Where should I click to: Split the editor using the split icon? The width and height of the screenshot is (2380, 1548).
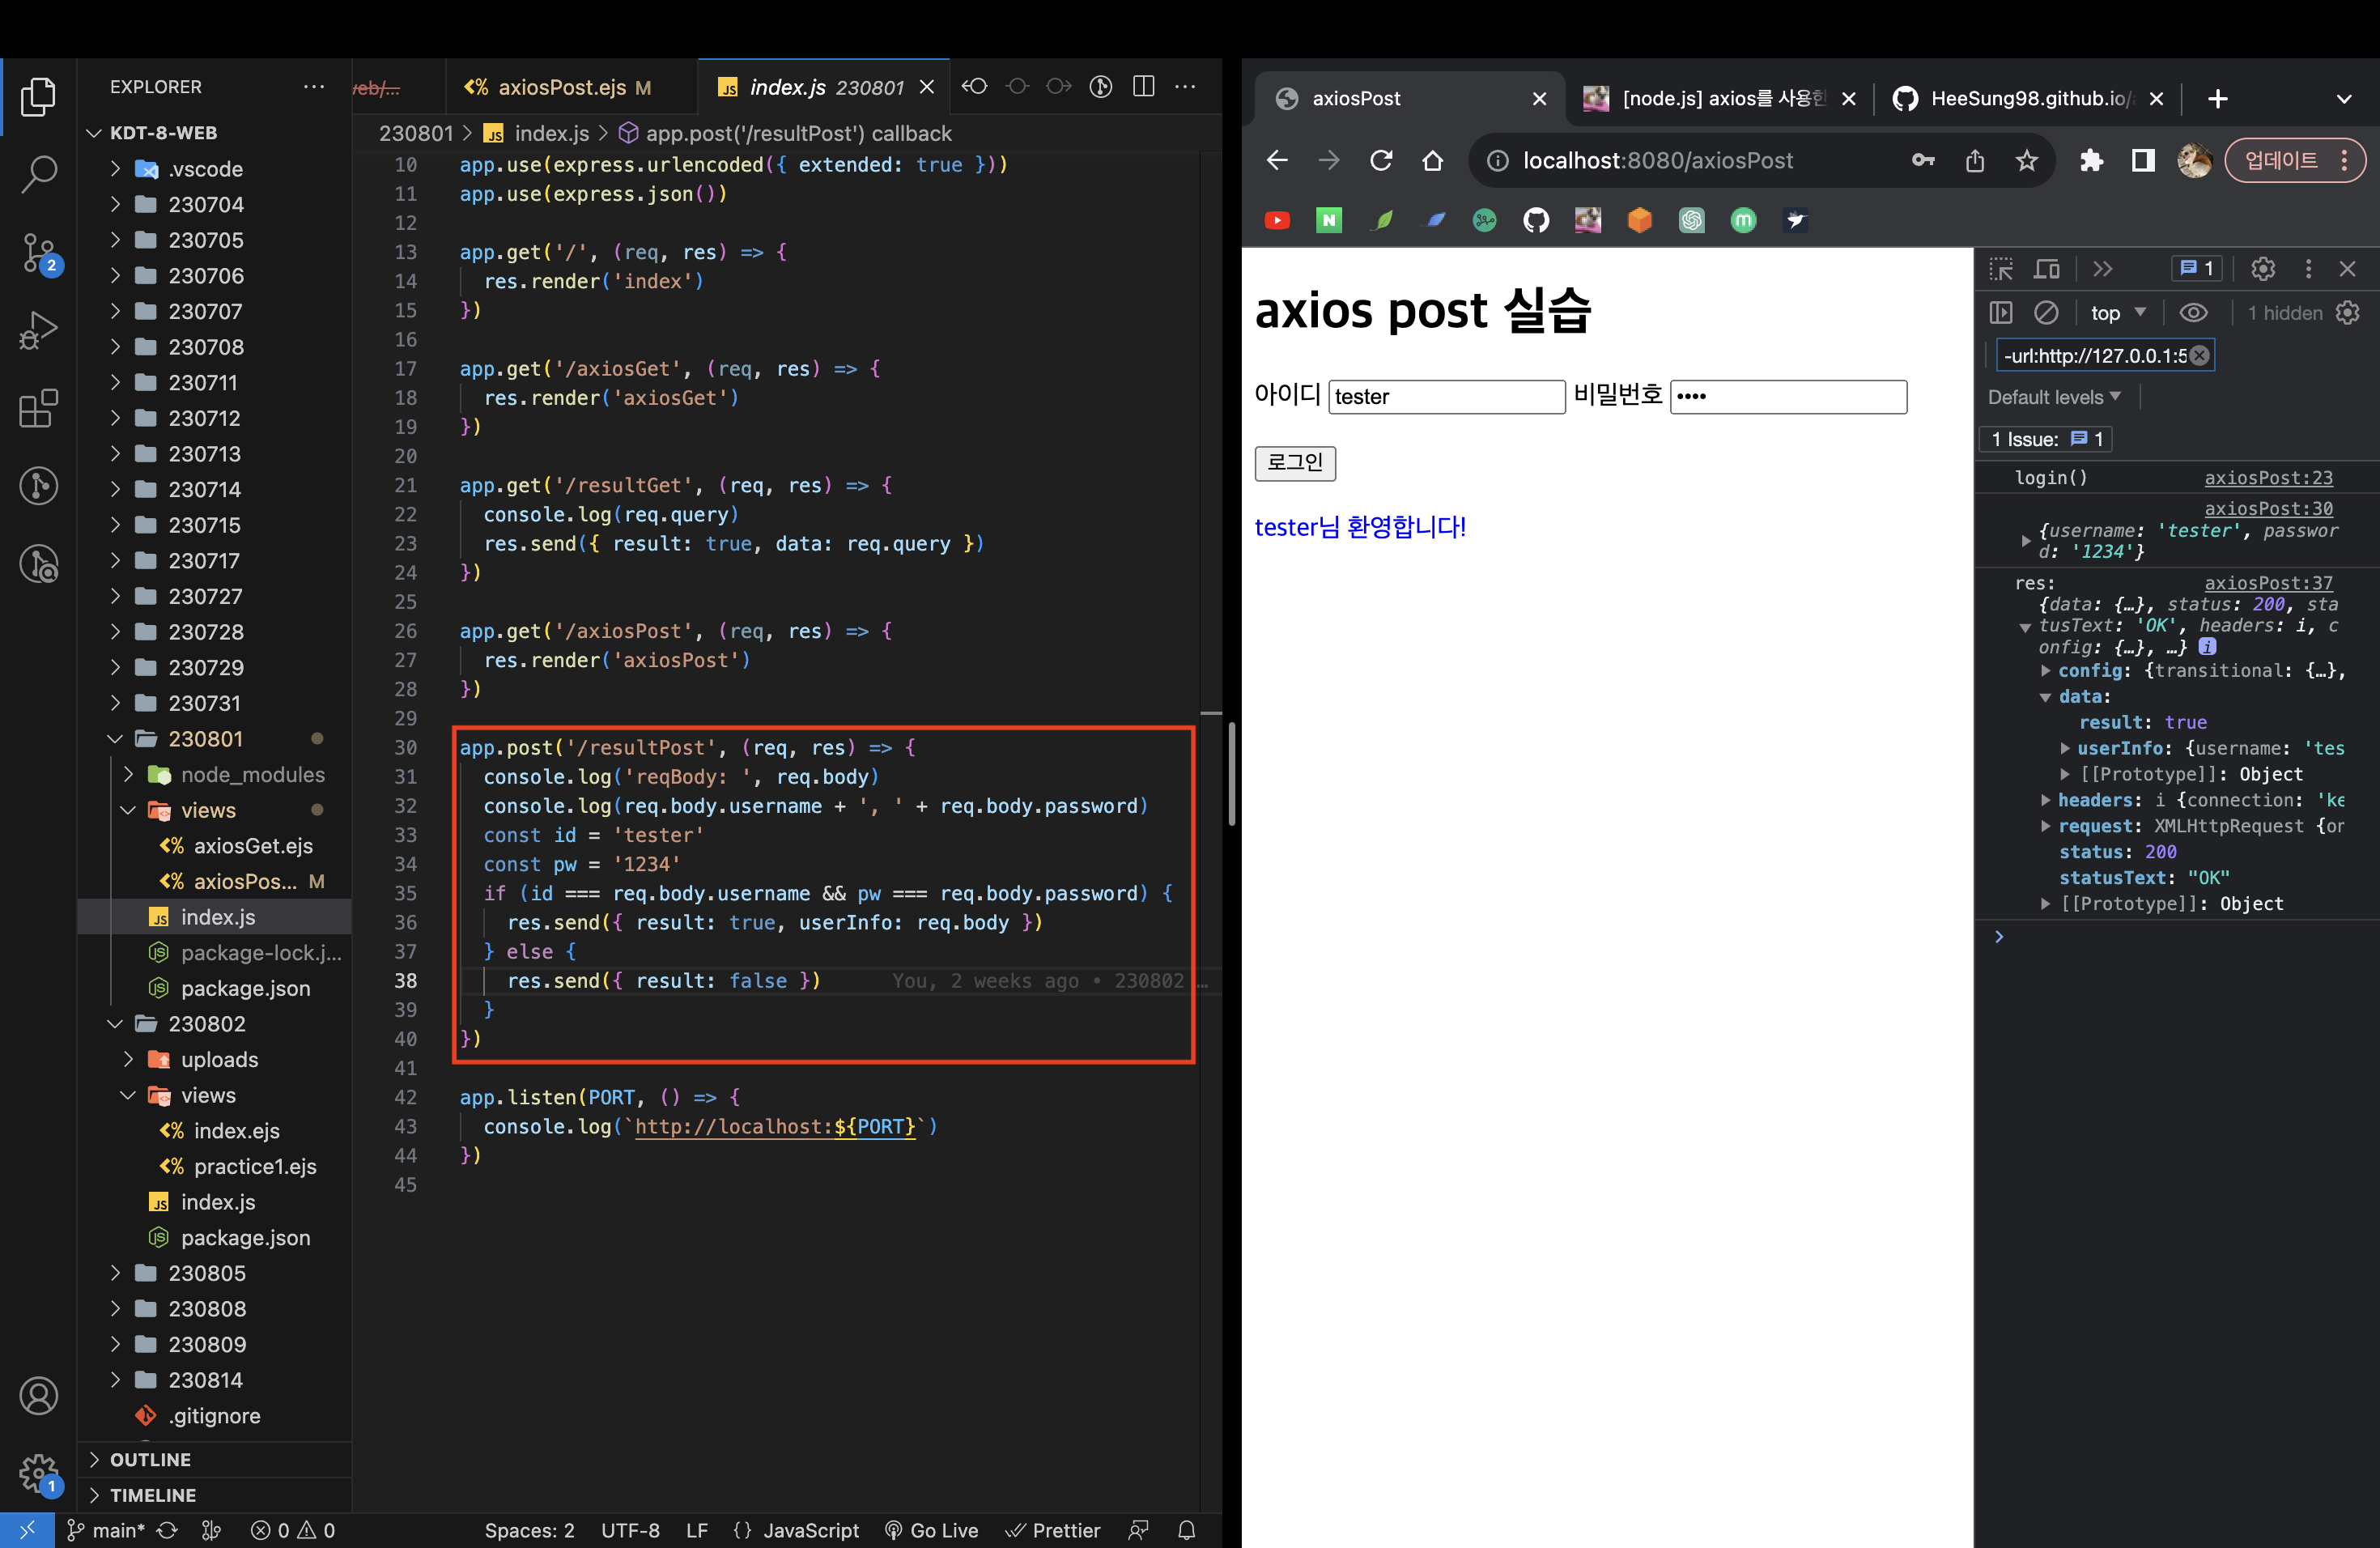coord(1143,87)
